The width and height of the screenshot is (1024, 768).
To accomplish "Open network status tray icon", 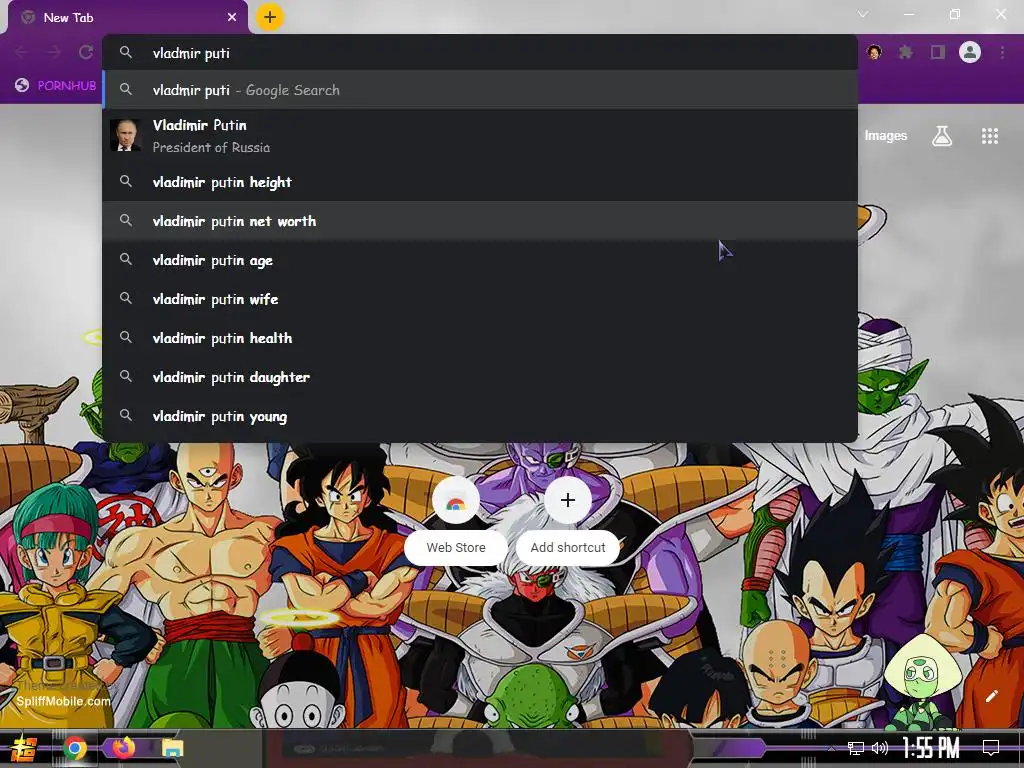I will [856, 748].
